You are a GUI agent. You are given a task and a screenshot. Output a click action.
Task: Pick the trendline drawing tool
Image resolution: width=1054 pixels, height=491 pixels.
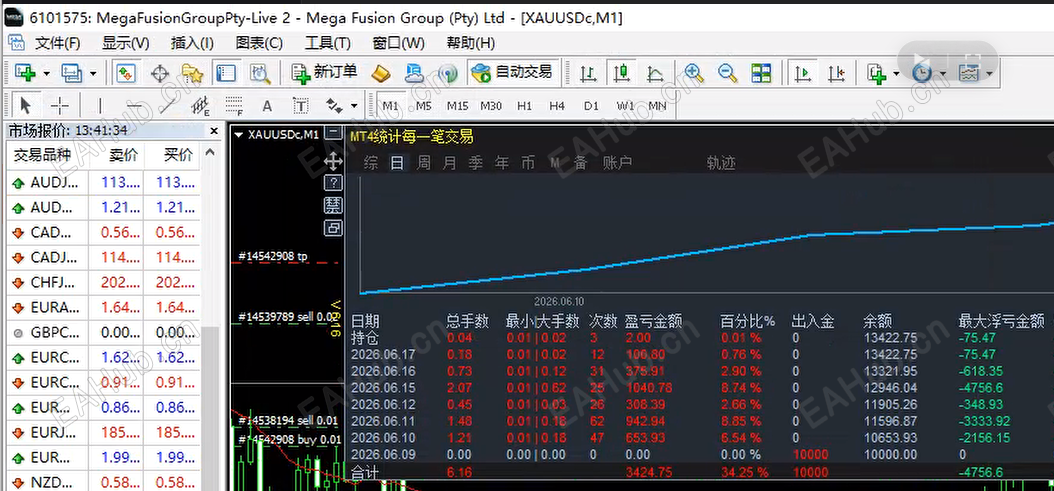167,106
